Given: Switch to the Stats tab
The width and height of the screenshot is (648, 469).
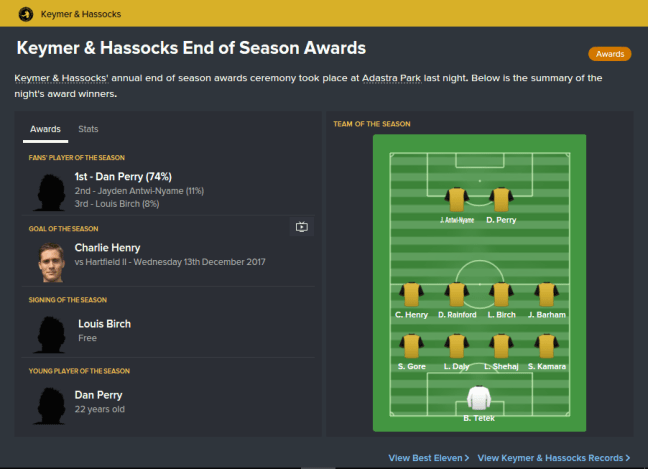Looking at the screenshot, I should click(x=88, y=129).
